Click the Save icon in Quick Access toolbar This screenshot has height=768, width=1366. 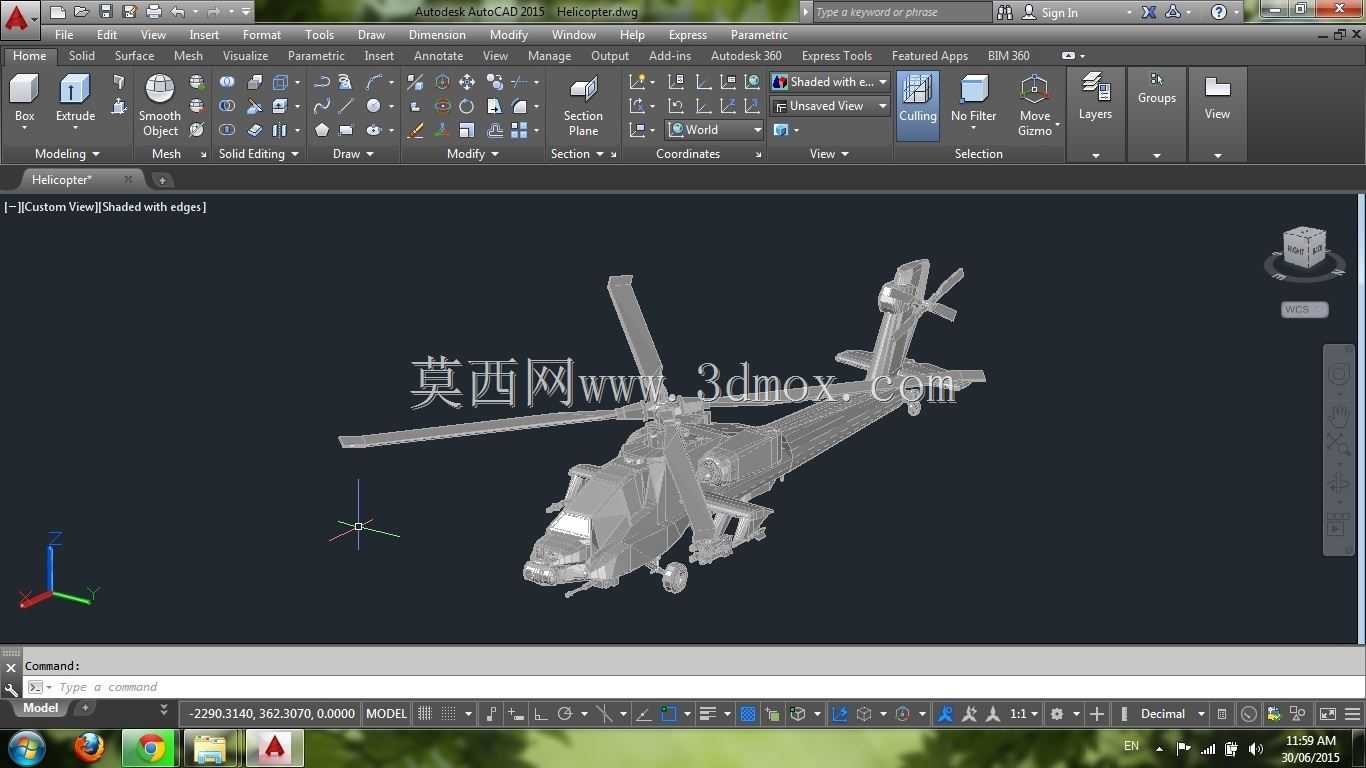pyautogui.click(x=105, y=12)
